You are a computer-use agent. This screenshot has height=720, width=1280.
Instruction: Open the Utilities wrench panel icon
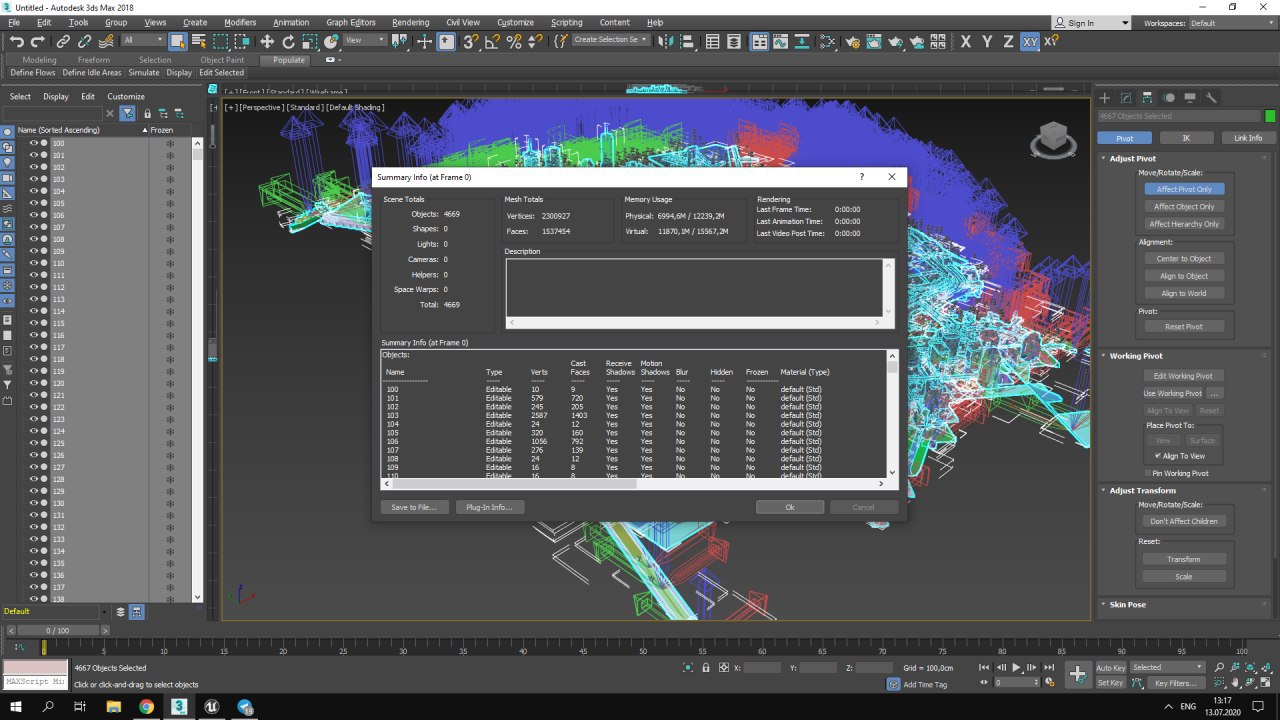tap(1211, 98)
